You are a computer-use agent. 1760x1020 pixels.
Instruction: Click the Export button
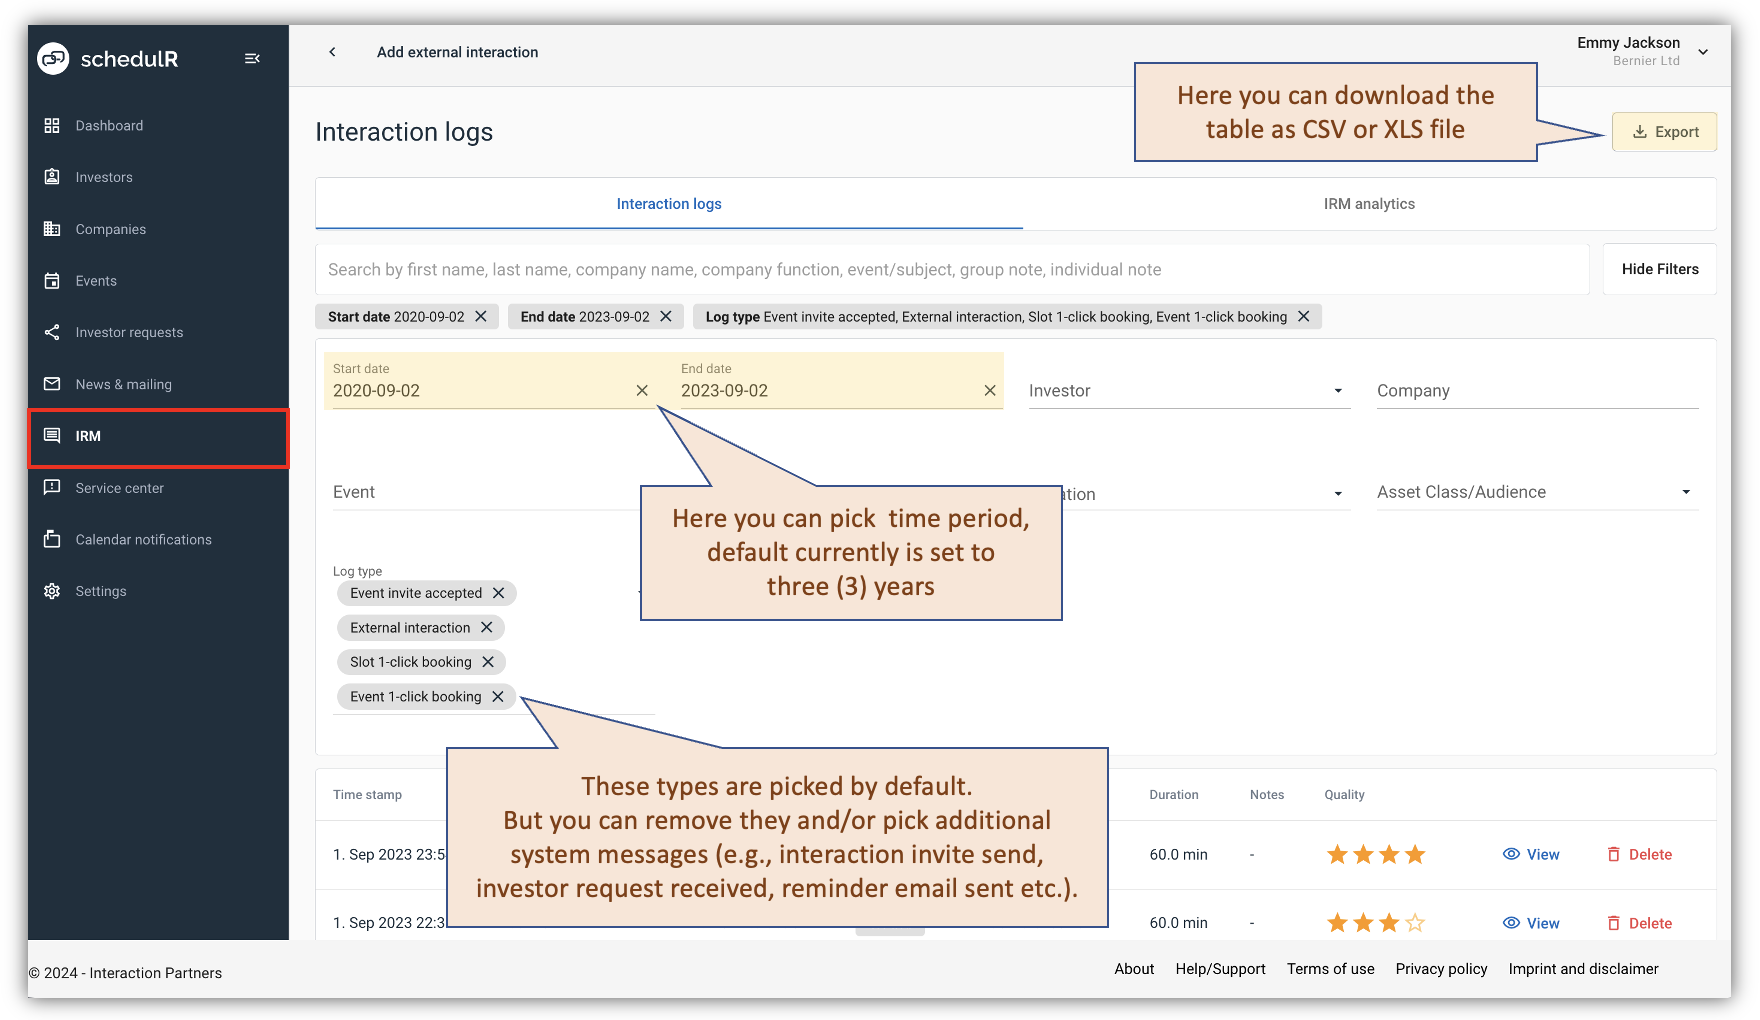[x=1663, y=131]
